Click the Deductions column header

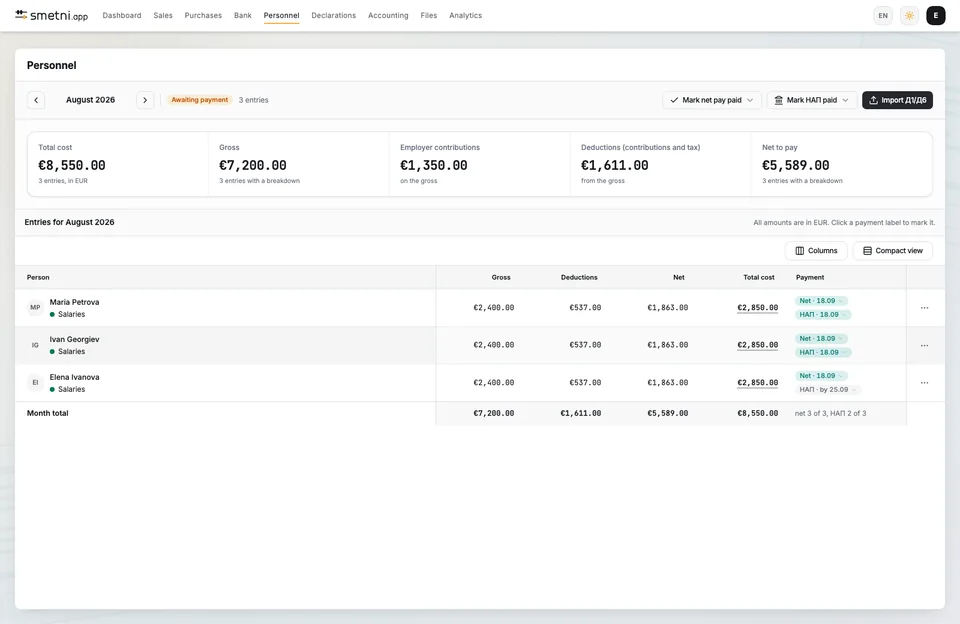579,277
